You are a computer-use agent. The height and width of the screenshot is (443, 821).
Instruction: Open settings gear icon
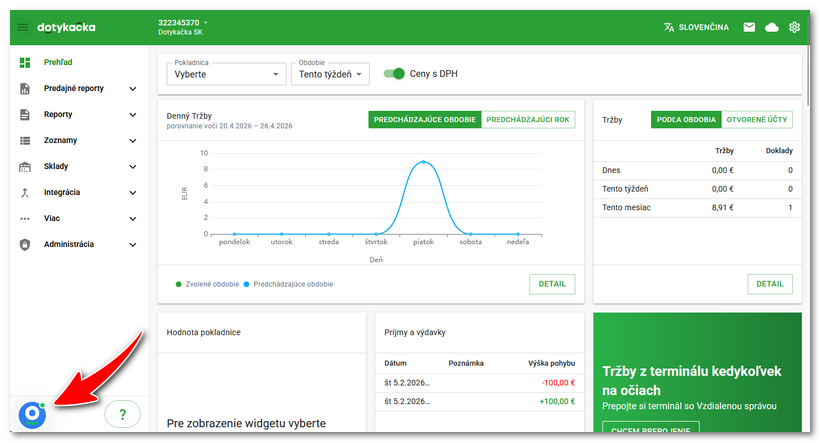click(x=795, y=27)
